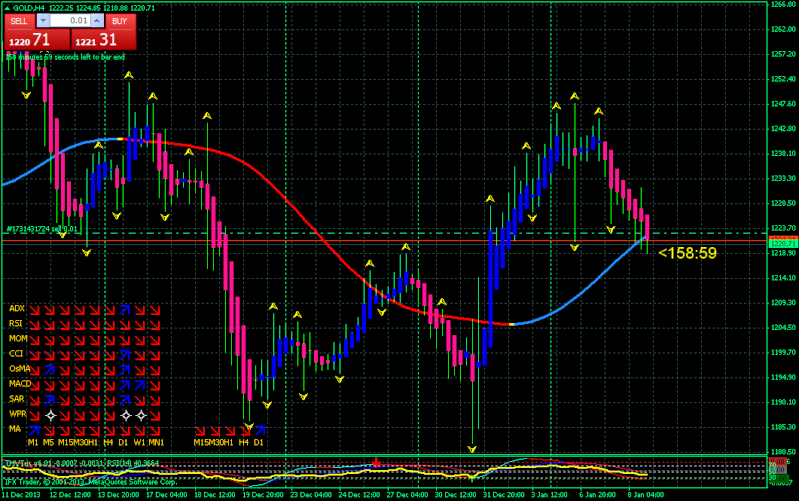Image resolution: width=799 pixels, height=501 pixels.
Task: Click the DJVTos RSI(14) indicator label
Action: tap(82, 463)
